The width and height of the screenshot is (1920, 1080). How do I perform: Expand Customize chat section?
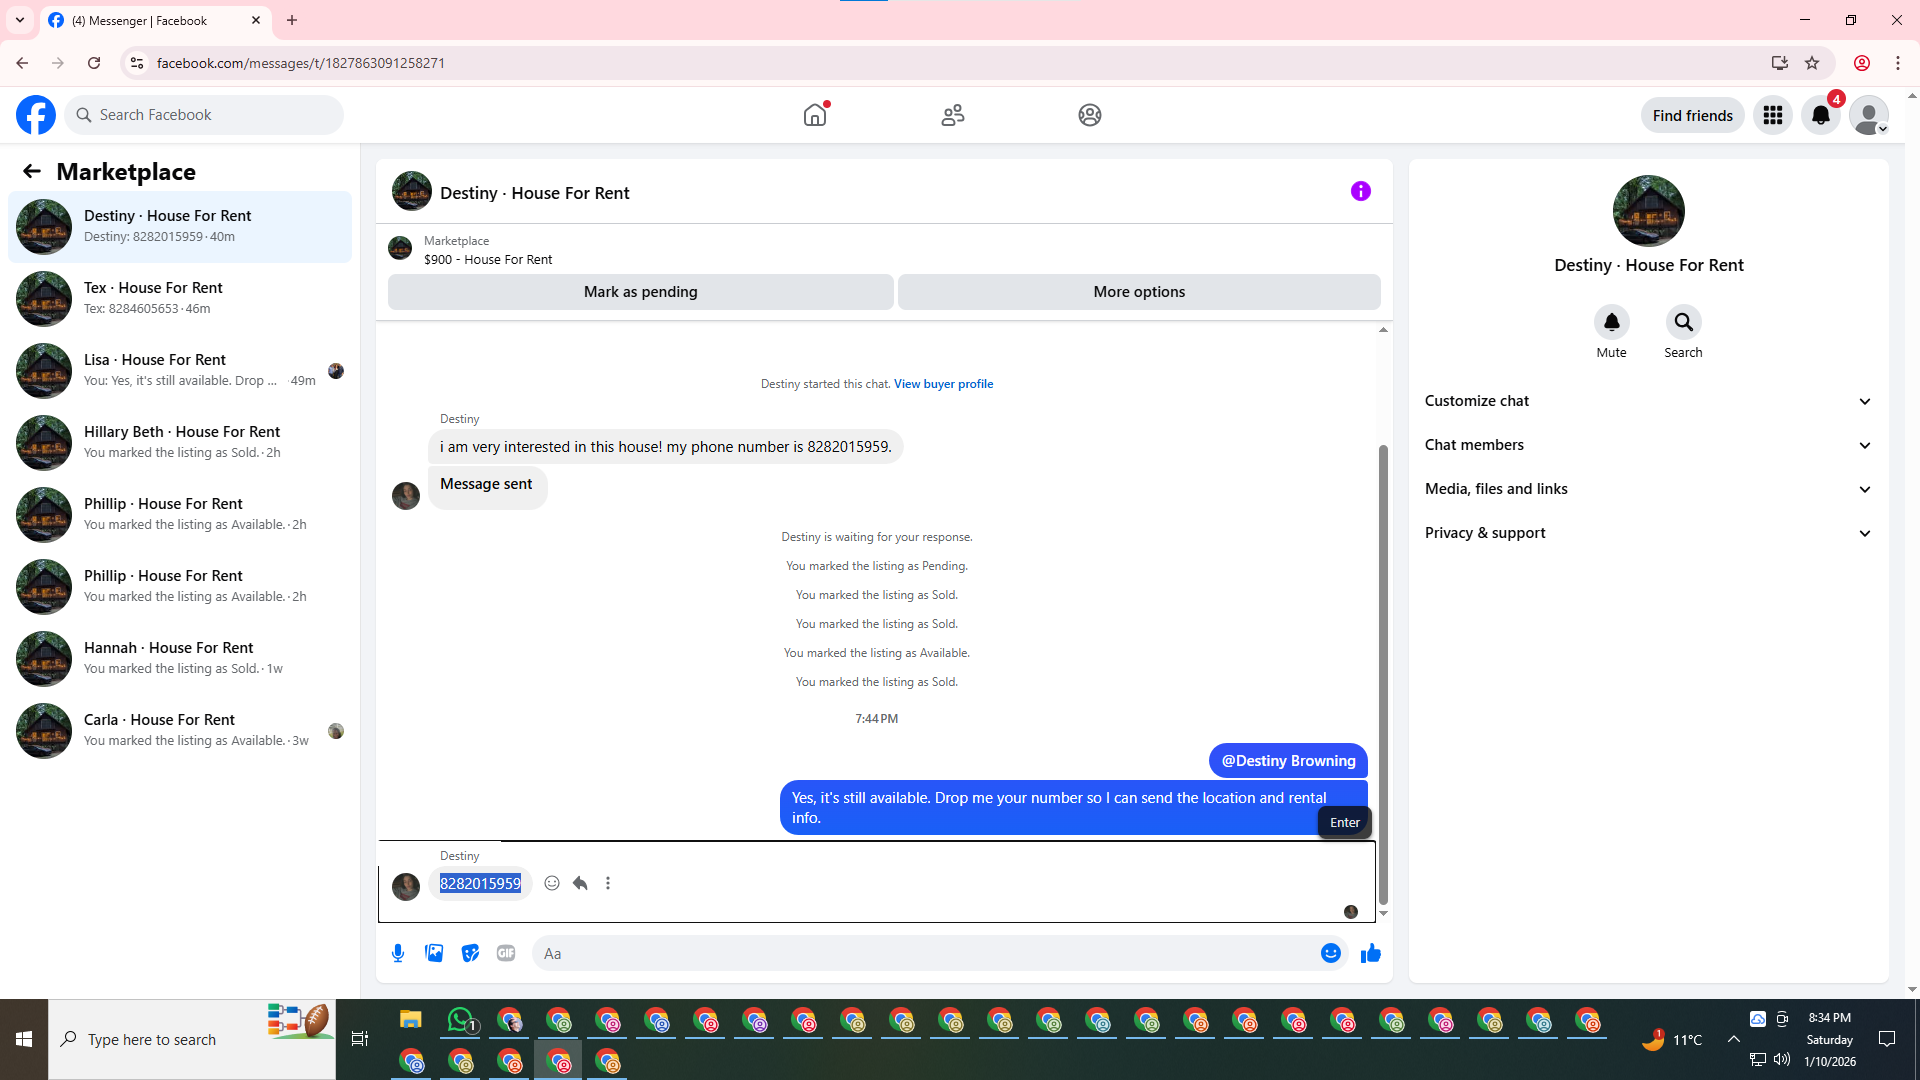tap(1648, 401)
